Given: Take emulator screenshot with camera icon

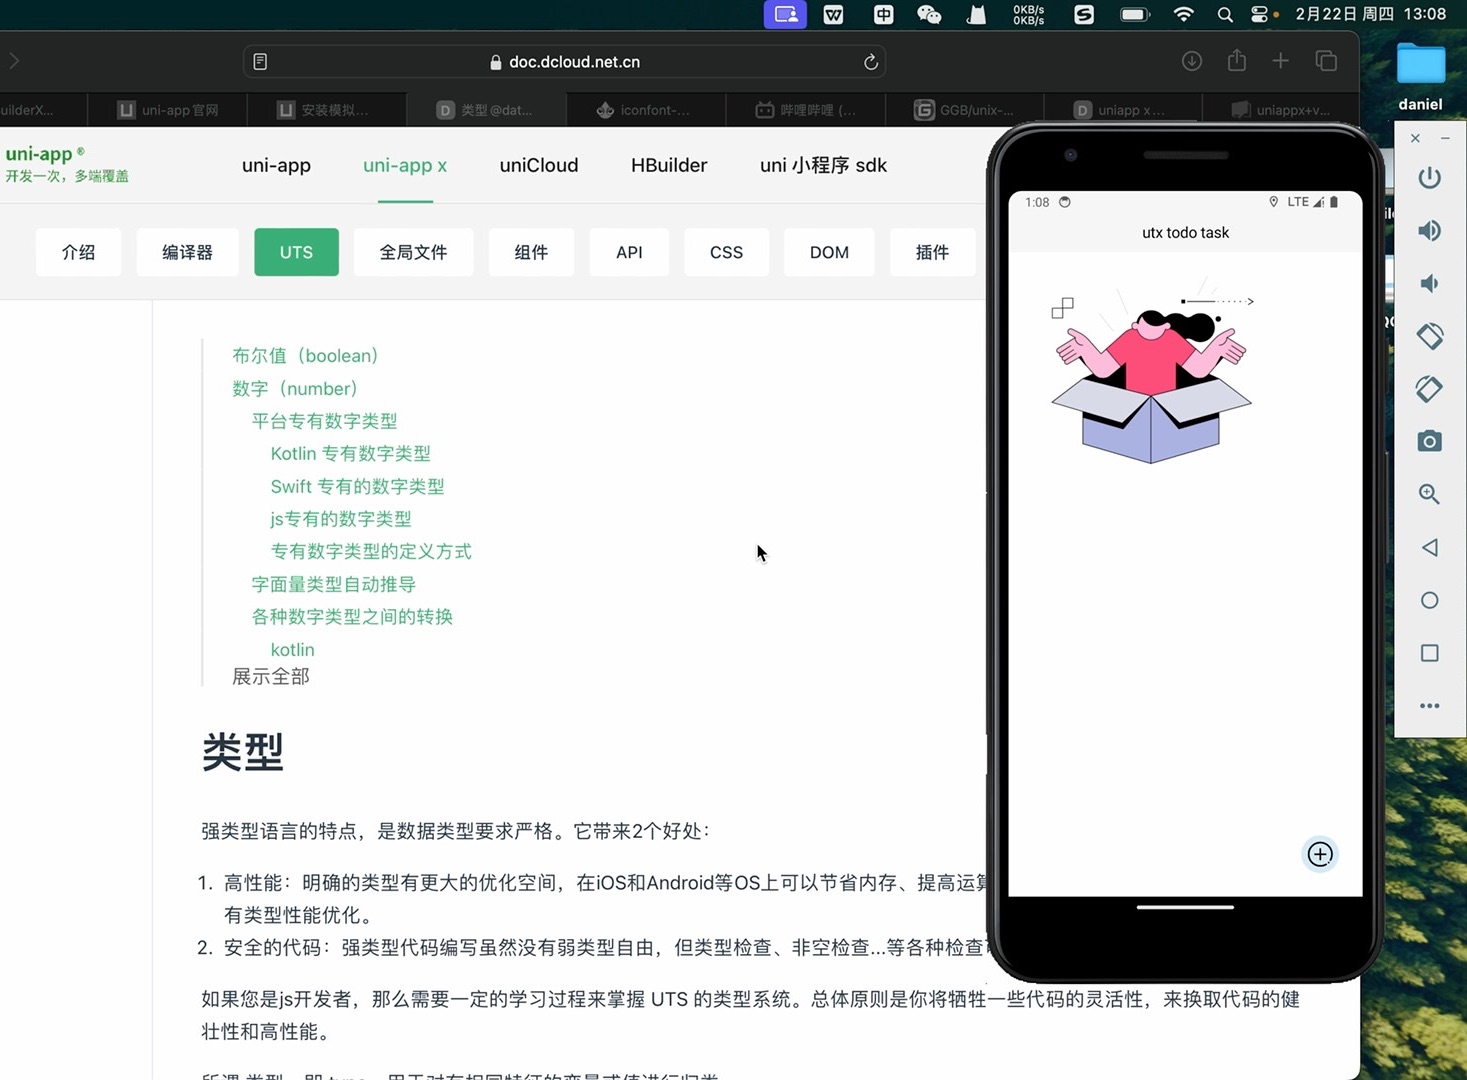Looking at the screenshot, I should (1429, 441).
